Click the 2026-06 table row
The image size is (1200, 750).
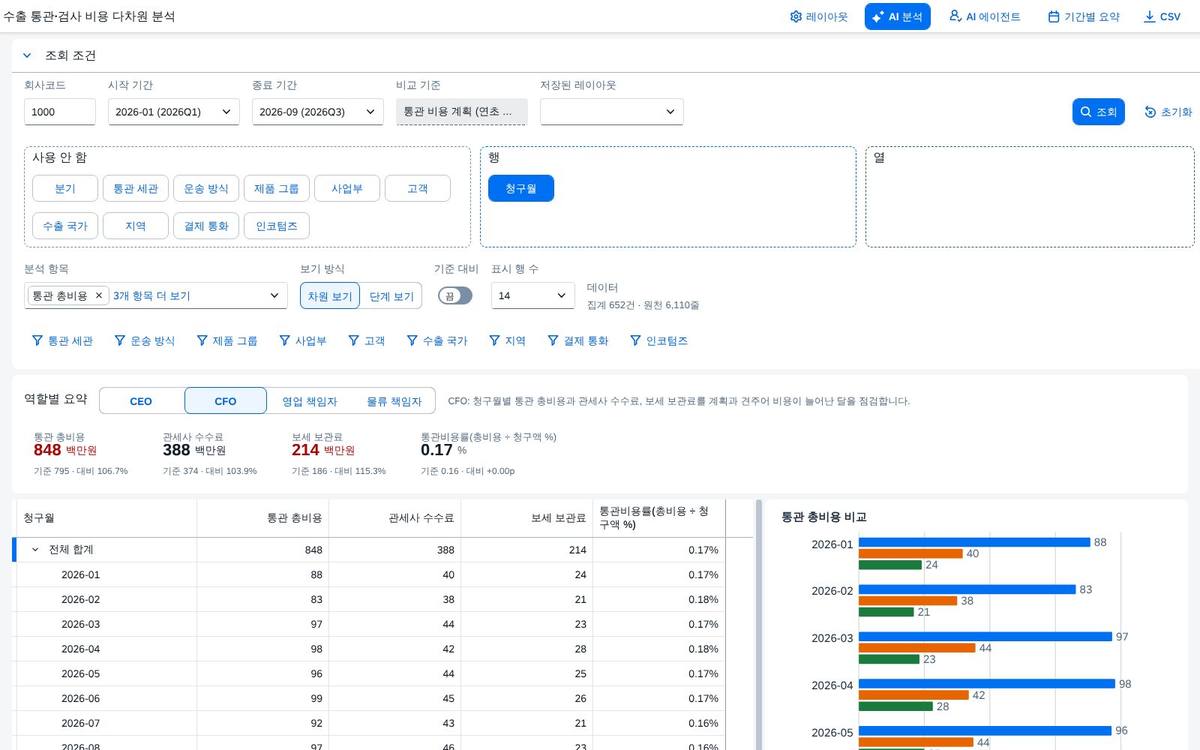pos(369,698)
